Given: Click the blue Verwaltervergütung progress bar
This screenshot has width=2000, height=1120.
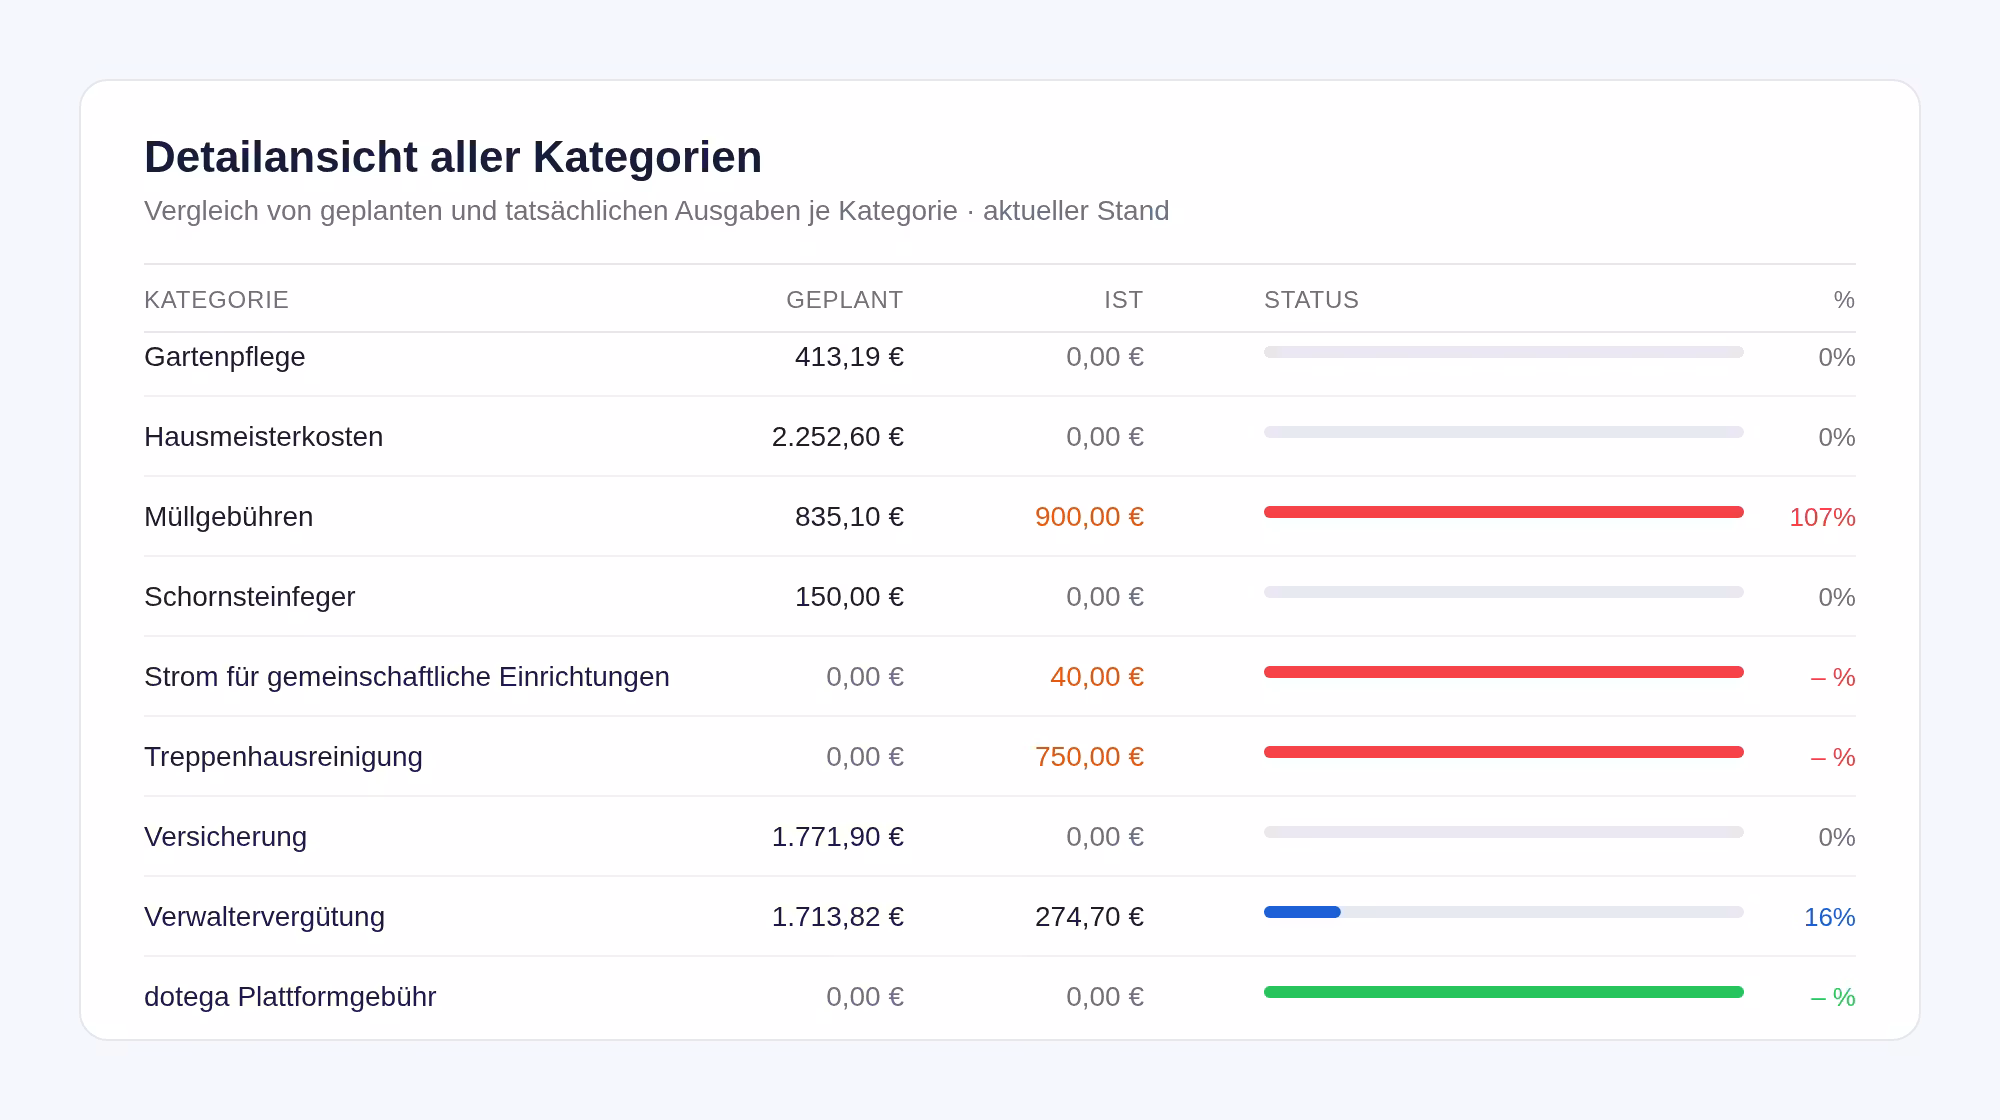Looking at the screenshot, I should pyautogui.click(x=1302, y=912).
